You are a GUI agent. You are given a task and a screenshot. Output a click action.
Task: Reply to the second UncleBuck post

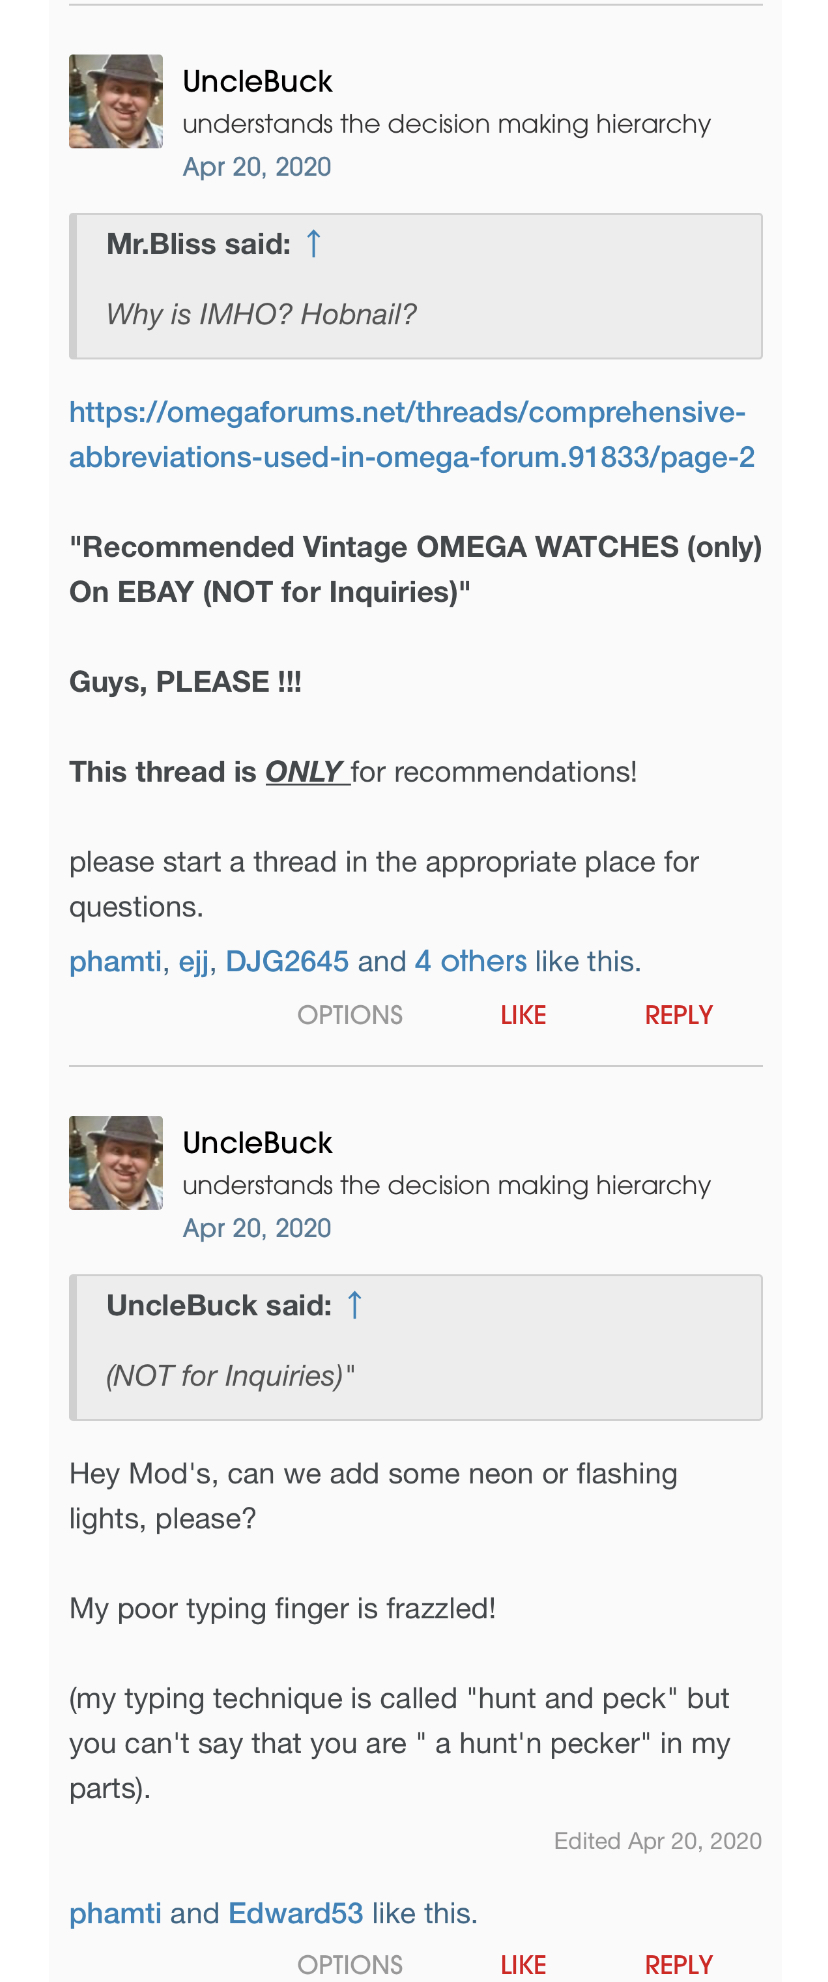[x=678, y=1965]
